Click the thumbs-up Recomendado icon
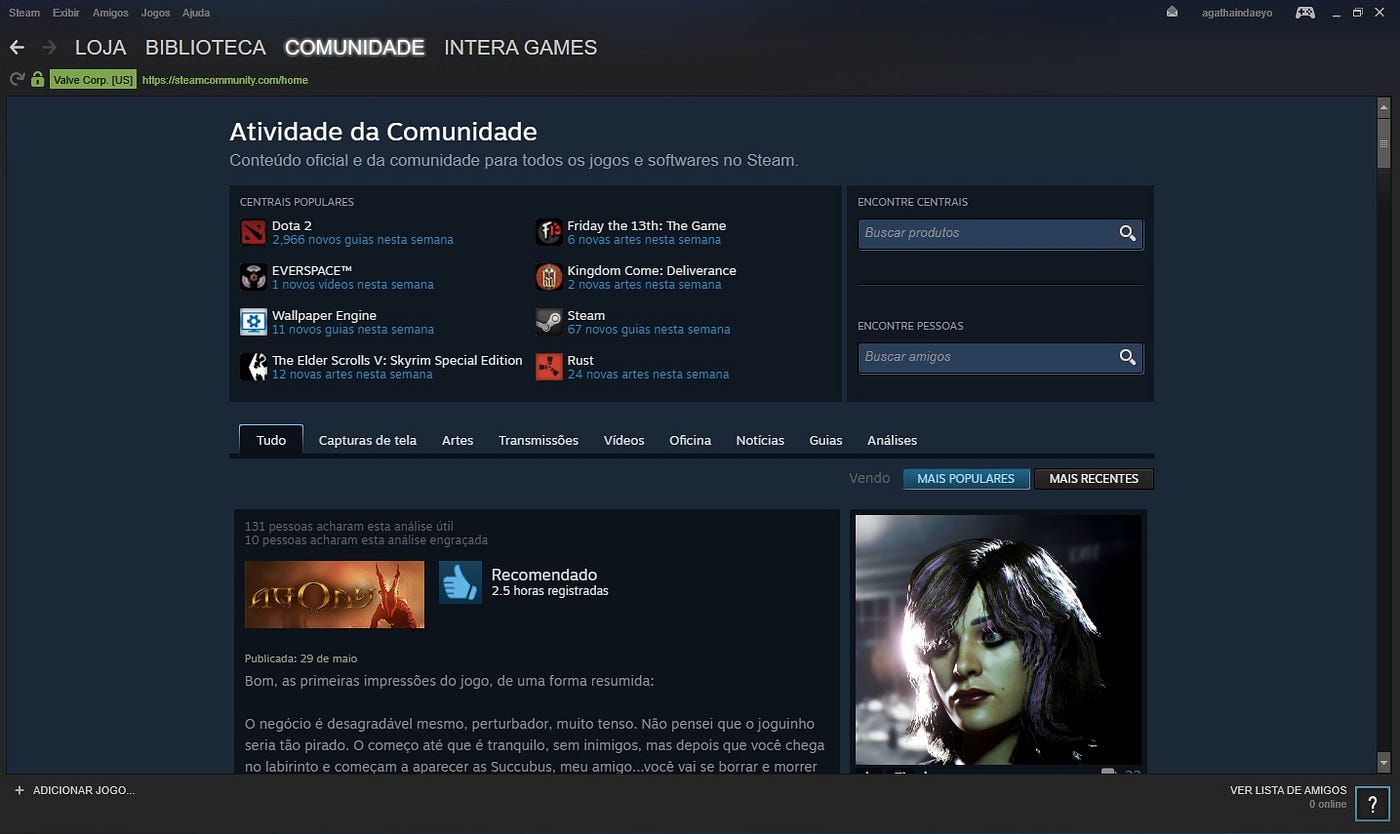 (460, 582)
